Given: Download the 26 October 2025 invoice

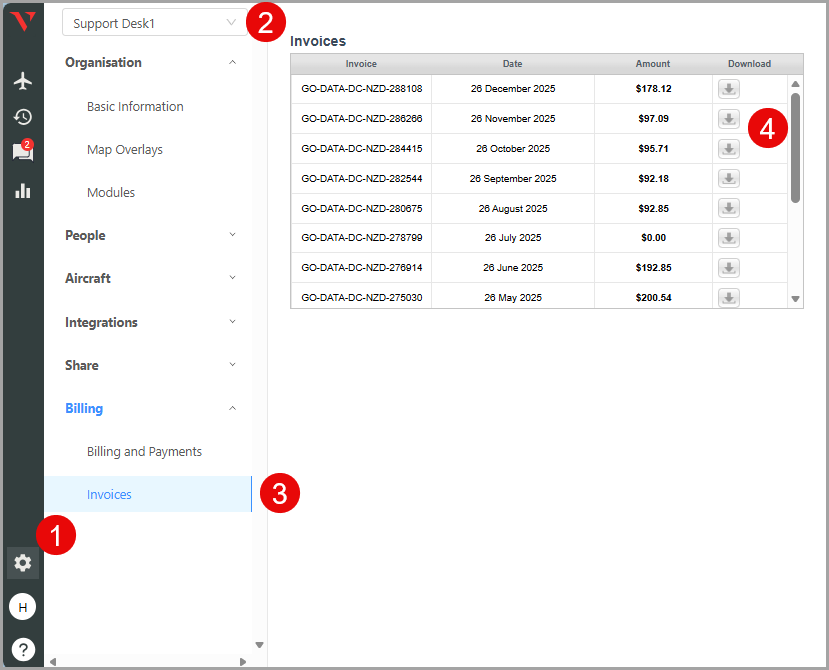Looking at the screenshot, I should (729, 149).
